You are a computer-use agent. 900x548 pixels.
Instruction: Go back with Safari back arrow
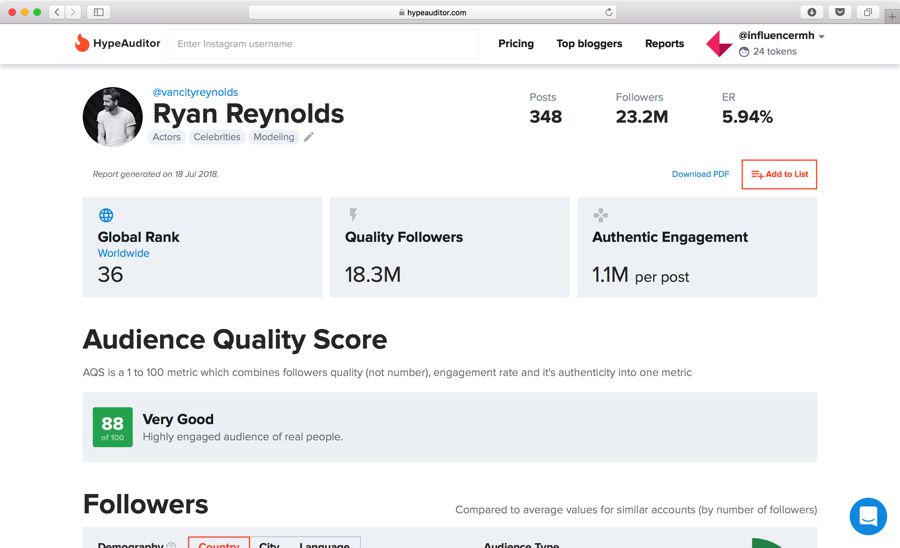(56, 12)
